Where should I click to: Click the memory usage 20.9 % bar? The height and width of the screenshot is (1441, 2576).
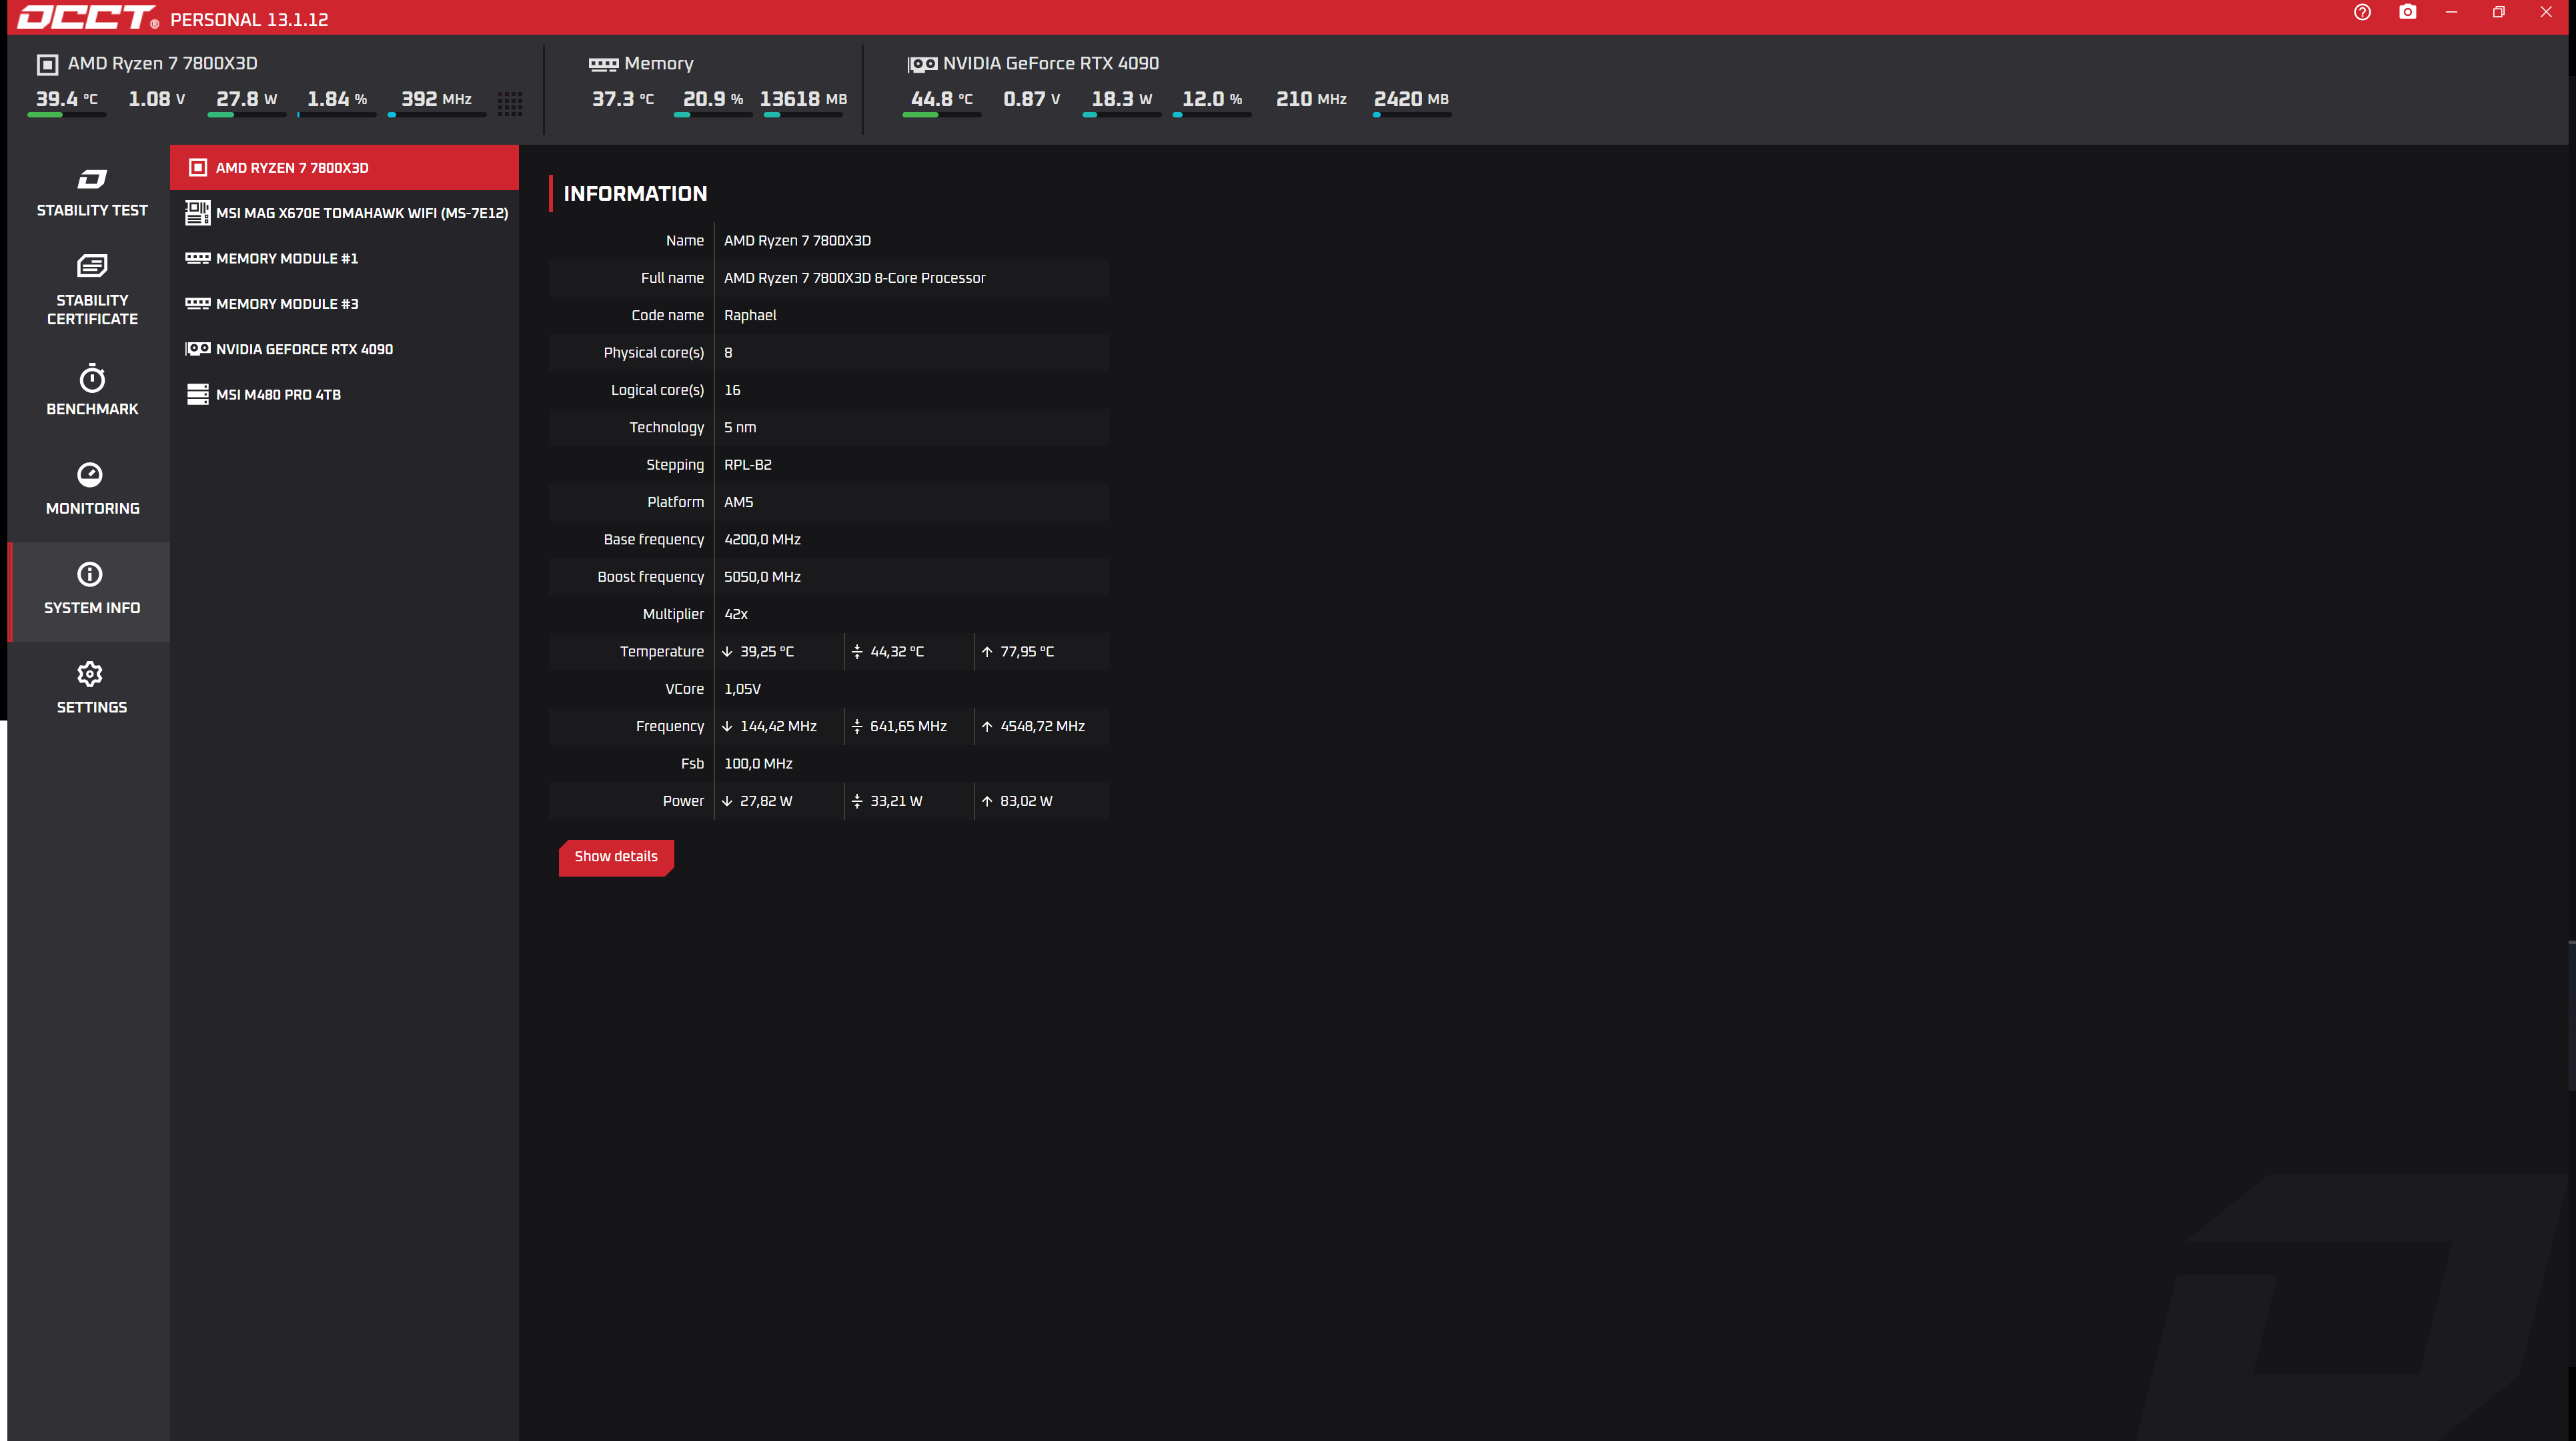tap(713, 115)
